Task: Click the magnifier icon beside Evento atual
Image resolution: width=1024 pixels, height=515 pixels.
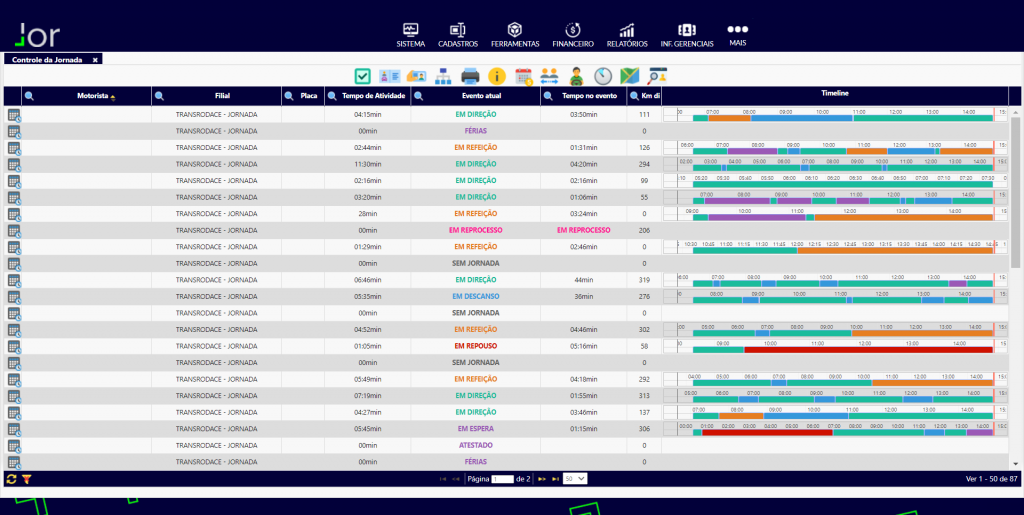Action: click(x=419, y=96)
